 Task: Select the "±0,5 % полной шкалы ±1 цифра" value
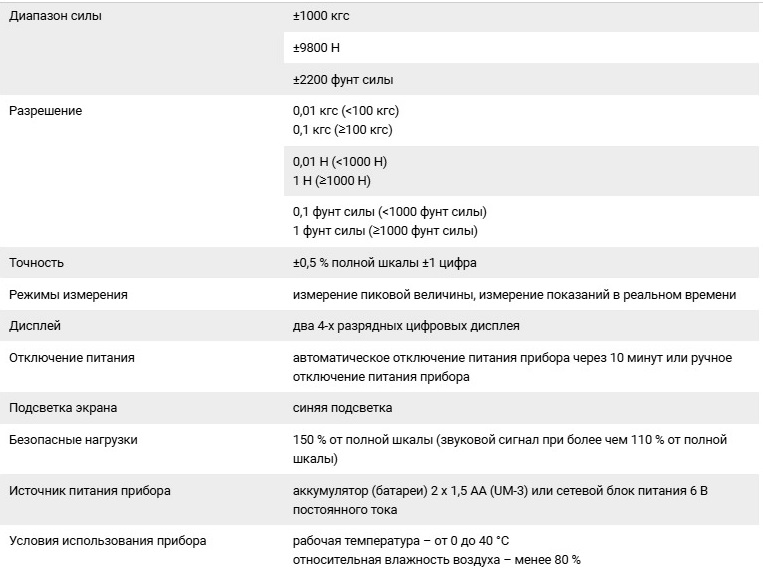click(x=384, y=263)
